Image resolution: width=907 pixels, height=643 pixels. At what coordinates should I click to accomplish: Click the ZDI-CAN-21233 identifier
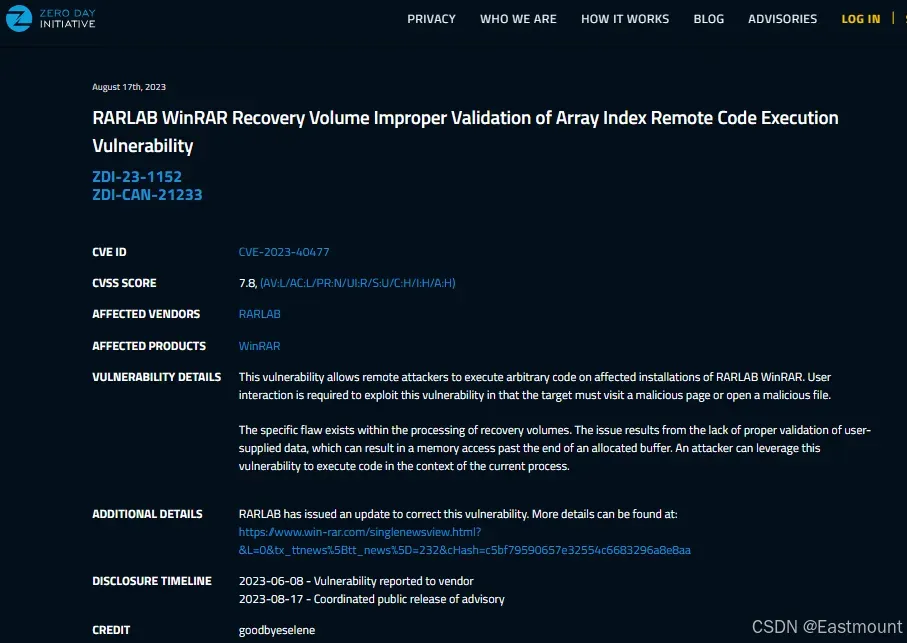click(147, 194)
